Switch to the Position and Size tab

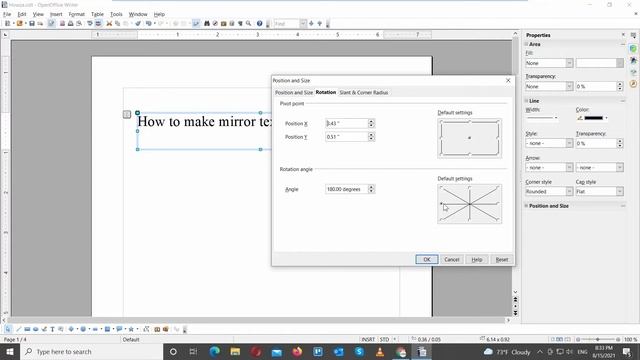tap(294, 93)
